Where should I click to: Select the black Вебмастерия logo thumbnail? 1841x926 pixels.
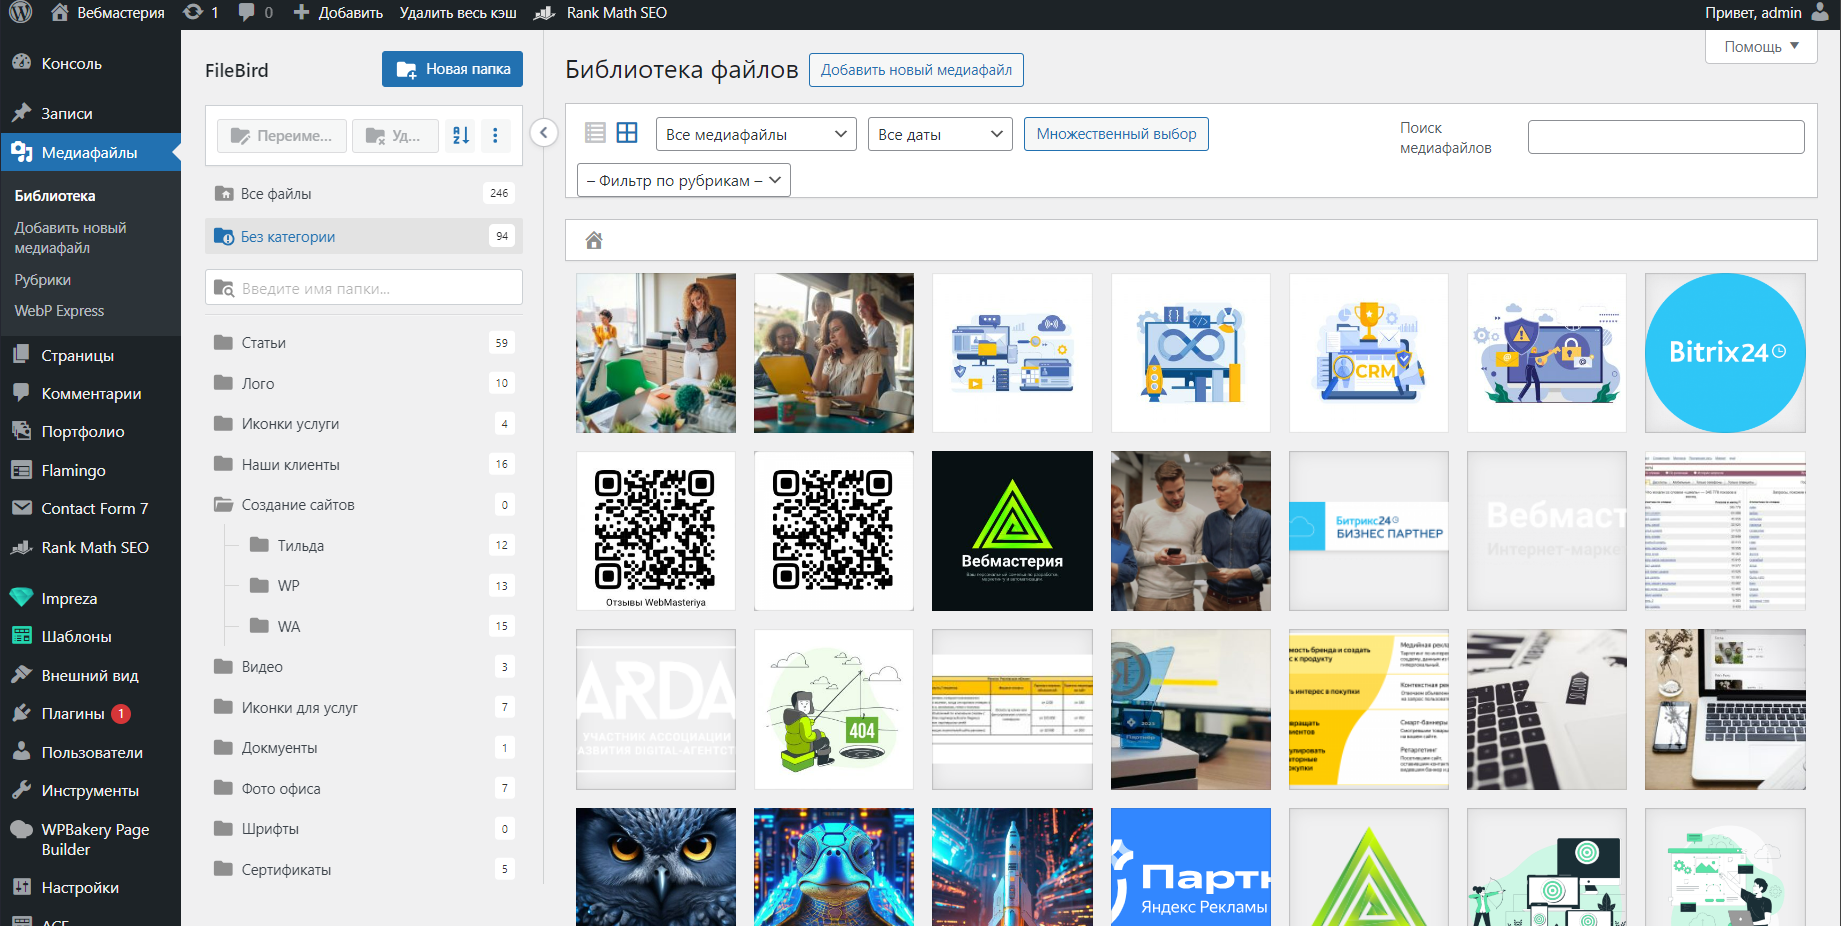tap(1012, 531)
